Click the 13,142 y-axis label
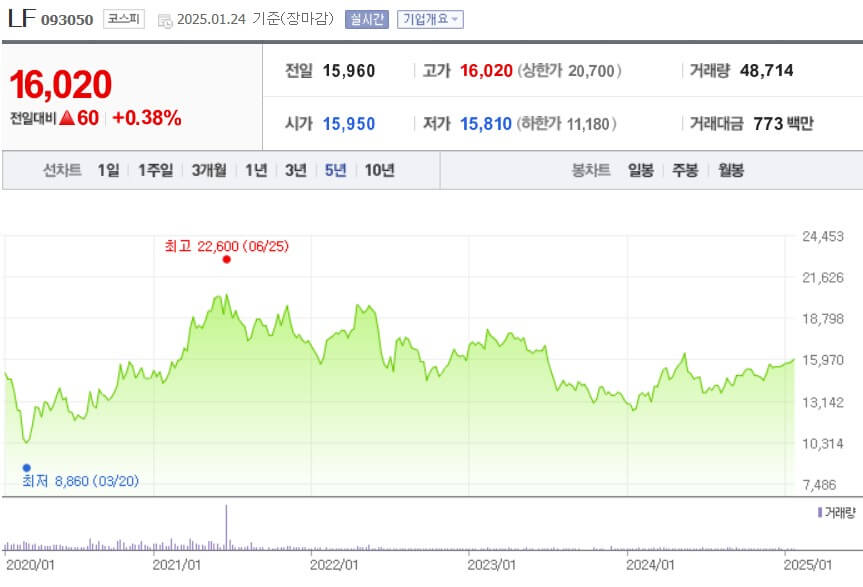This screenshot has width=863, height=587. point(823,403)
